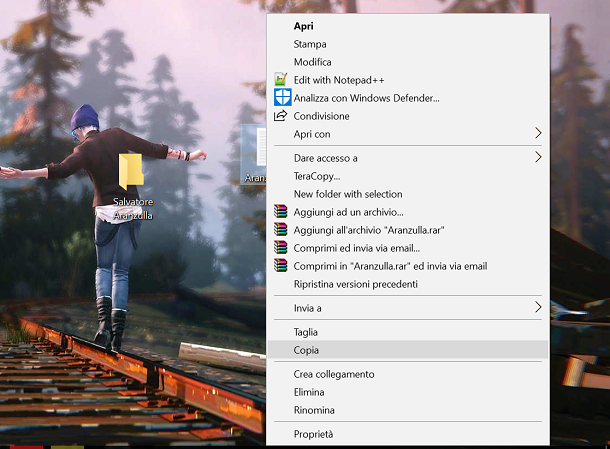Expand the Invia a submenu arrow
The width and height of the screenshot is (610, 449).
pyautogui.click(x=538, y=307)
